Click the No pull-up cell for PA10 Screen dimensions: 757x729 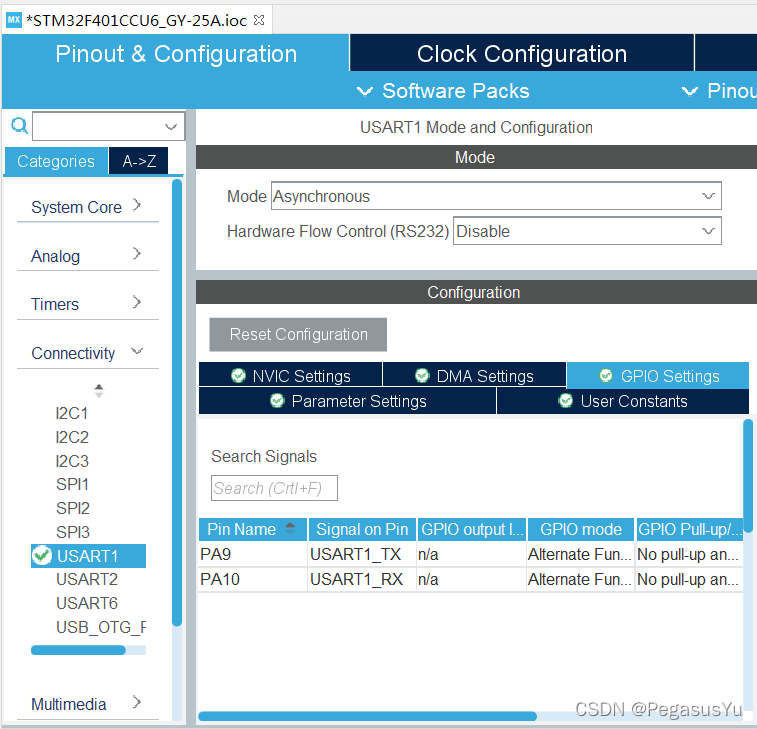[688, 579]
